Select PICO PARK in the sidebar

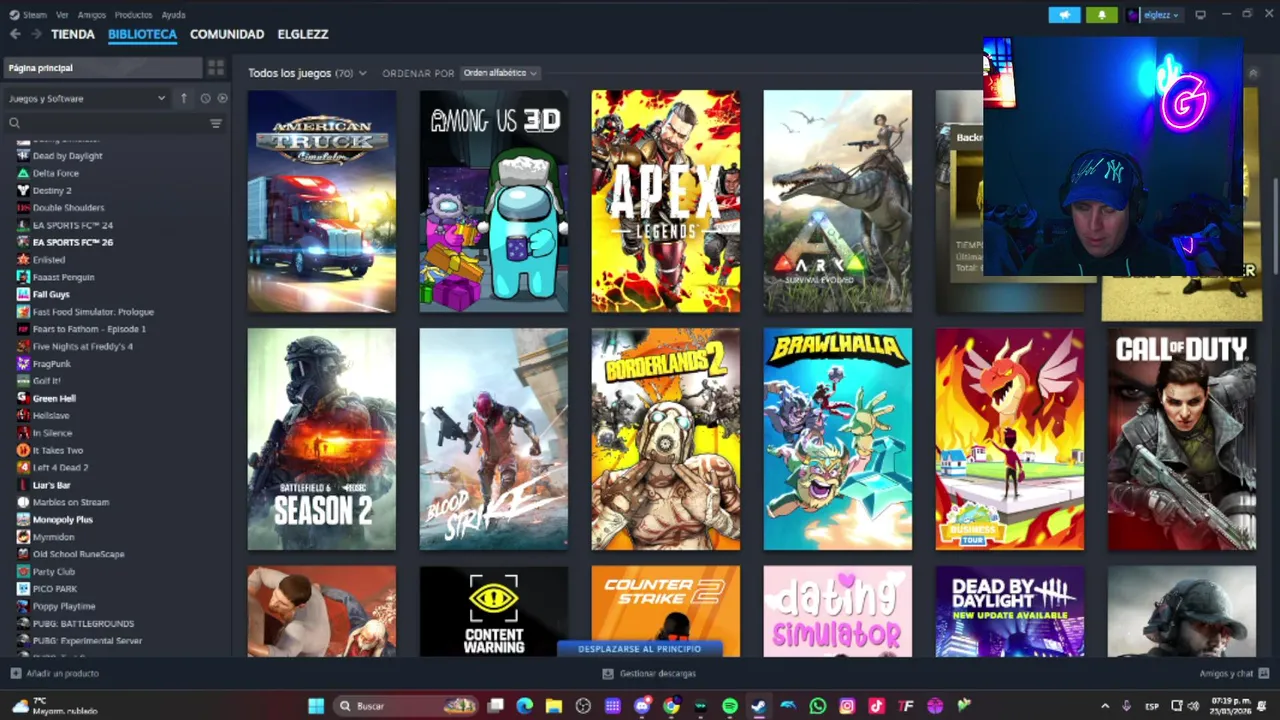point(55,589)
